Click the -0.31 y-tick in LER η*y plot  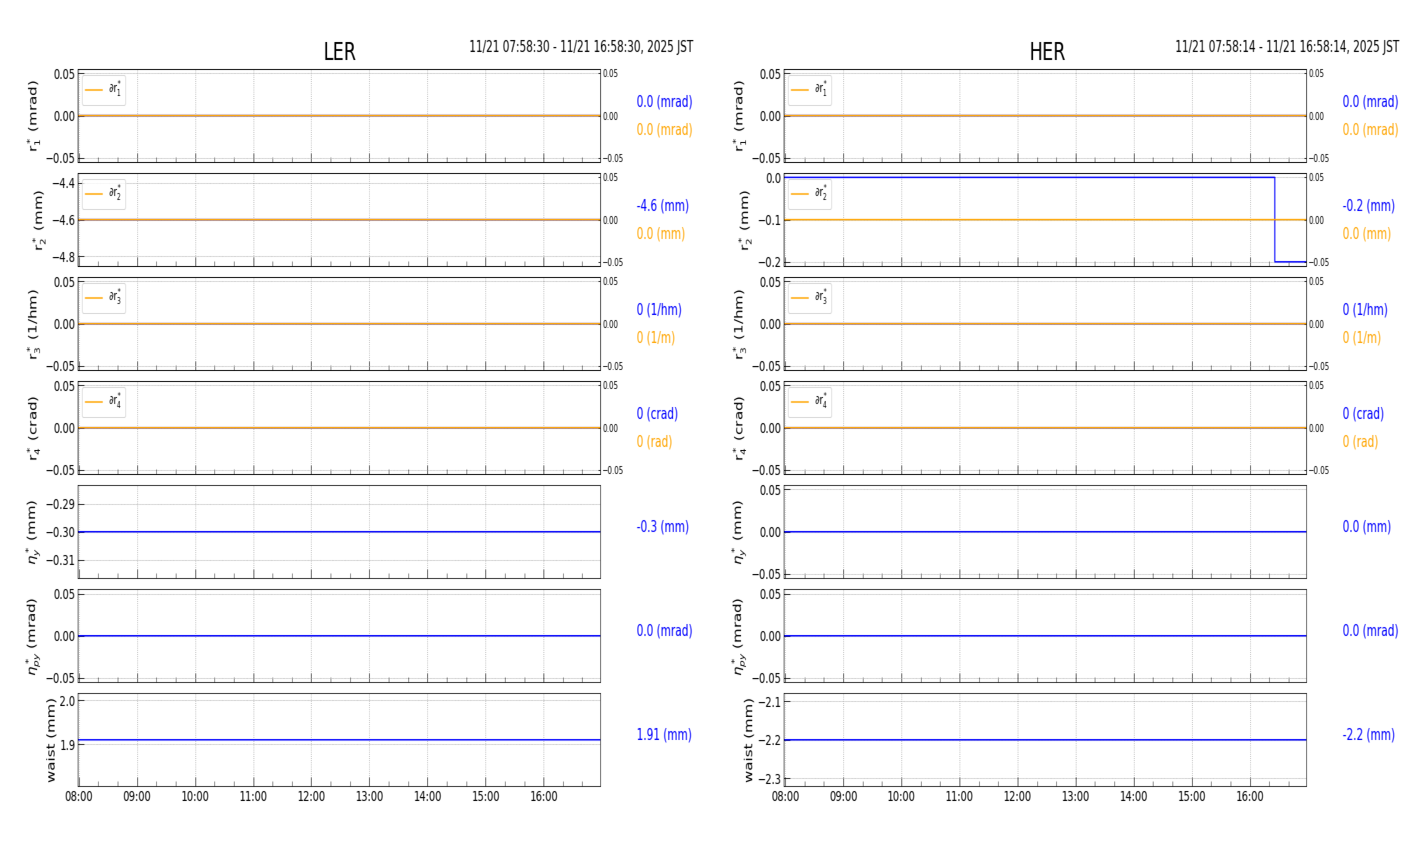[x=60, y=560]
